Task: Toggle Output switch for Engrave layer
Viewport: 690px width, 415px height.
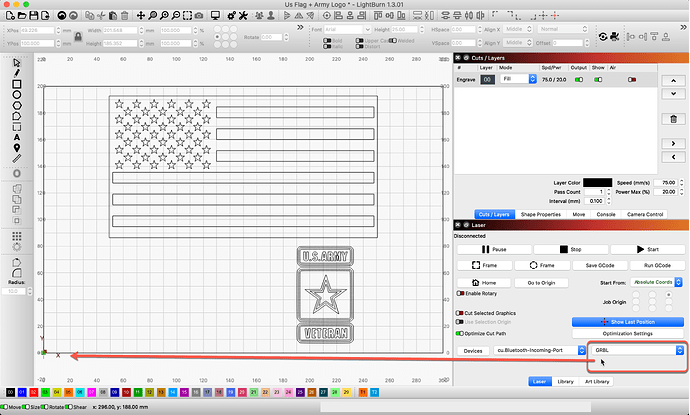Action: (579, 80)
